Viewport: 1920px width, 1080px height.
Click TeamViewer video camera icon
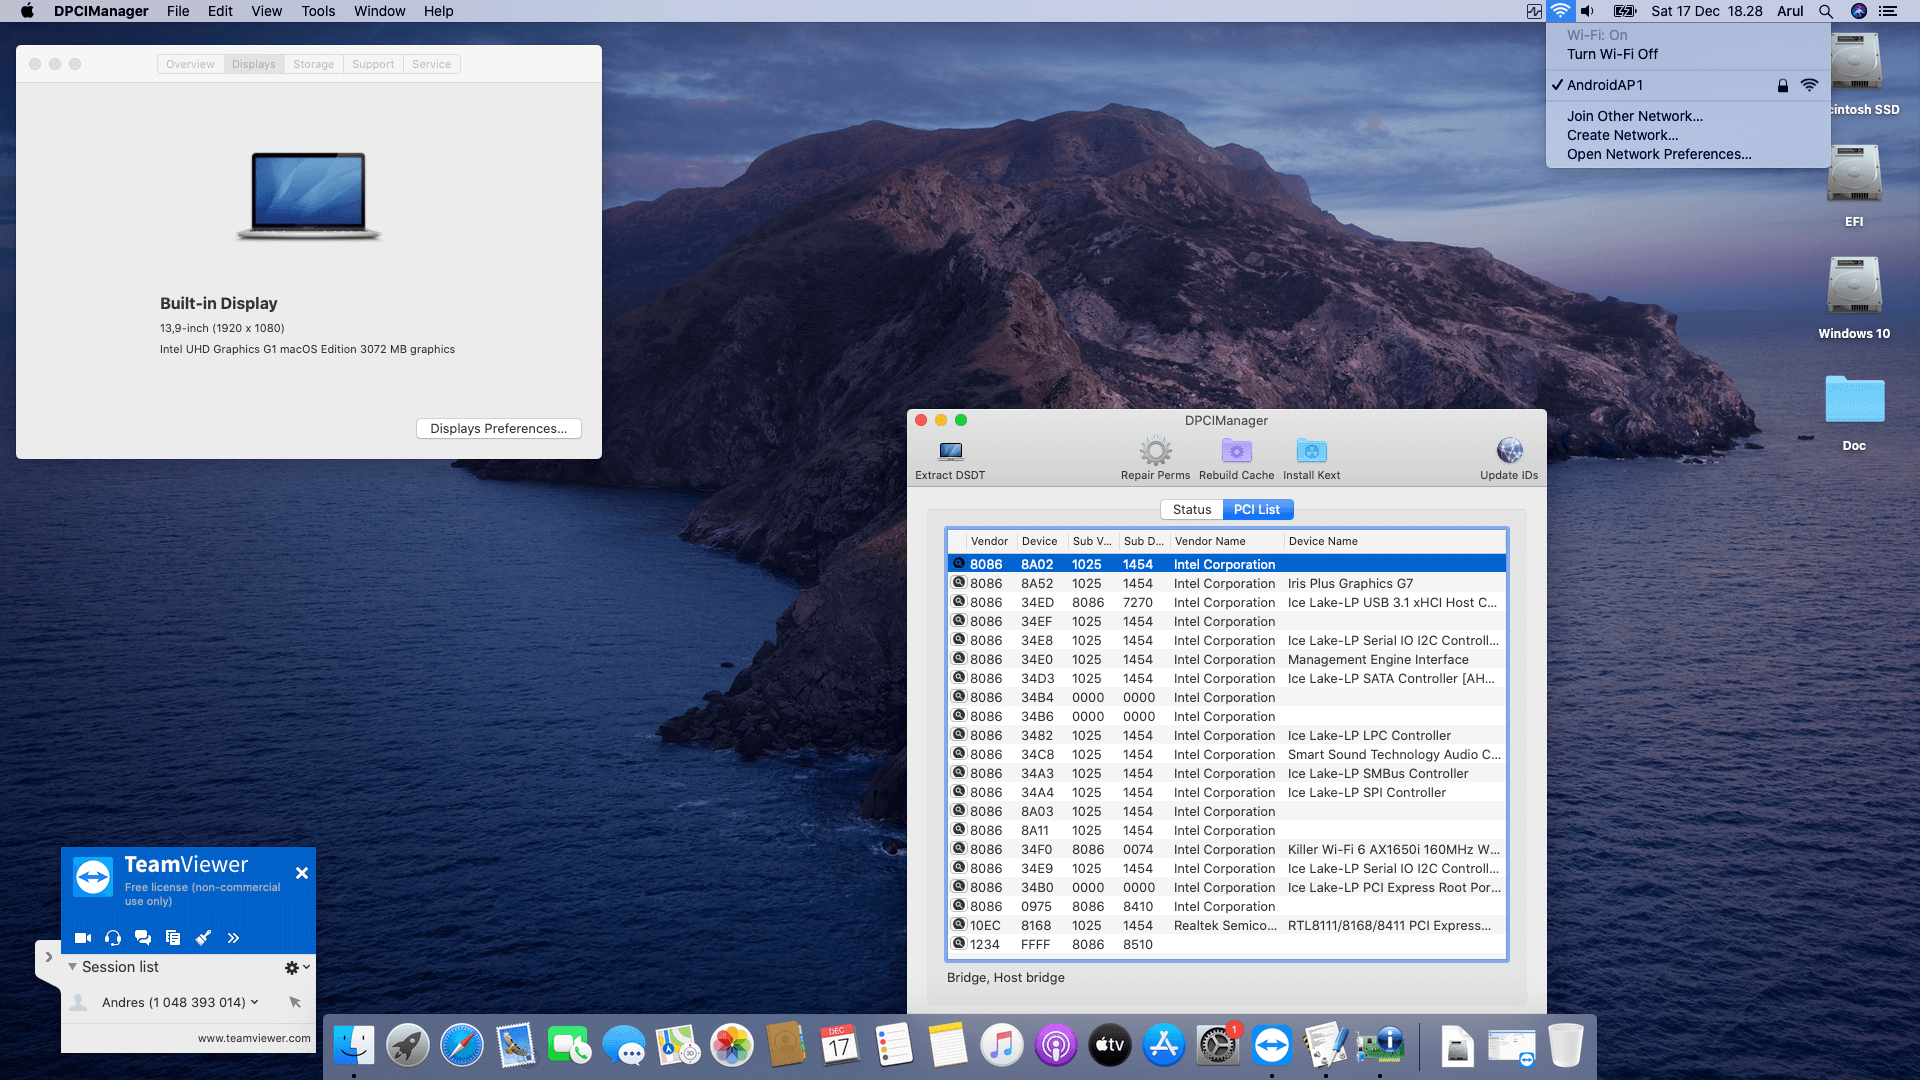(83, 938)
